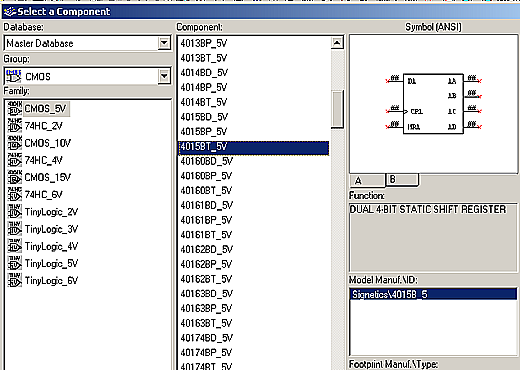Select component 40161BP_5V
This screenshot has height=370, width=520.
206,220
